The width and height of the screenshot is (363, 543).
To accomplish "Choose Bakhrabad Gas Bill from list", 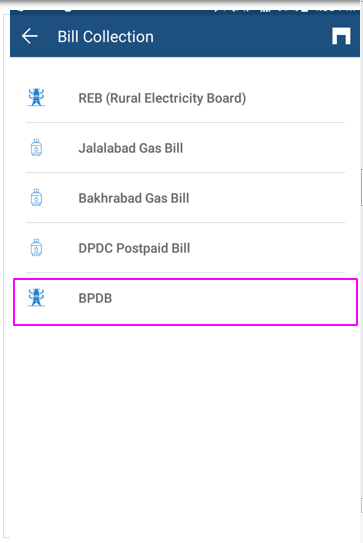I will [185, 198].
